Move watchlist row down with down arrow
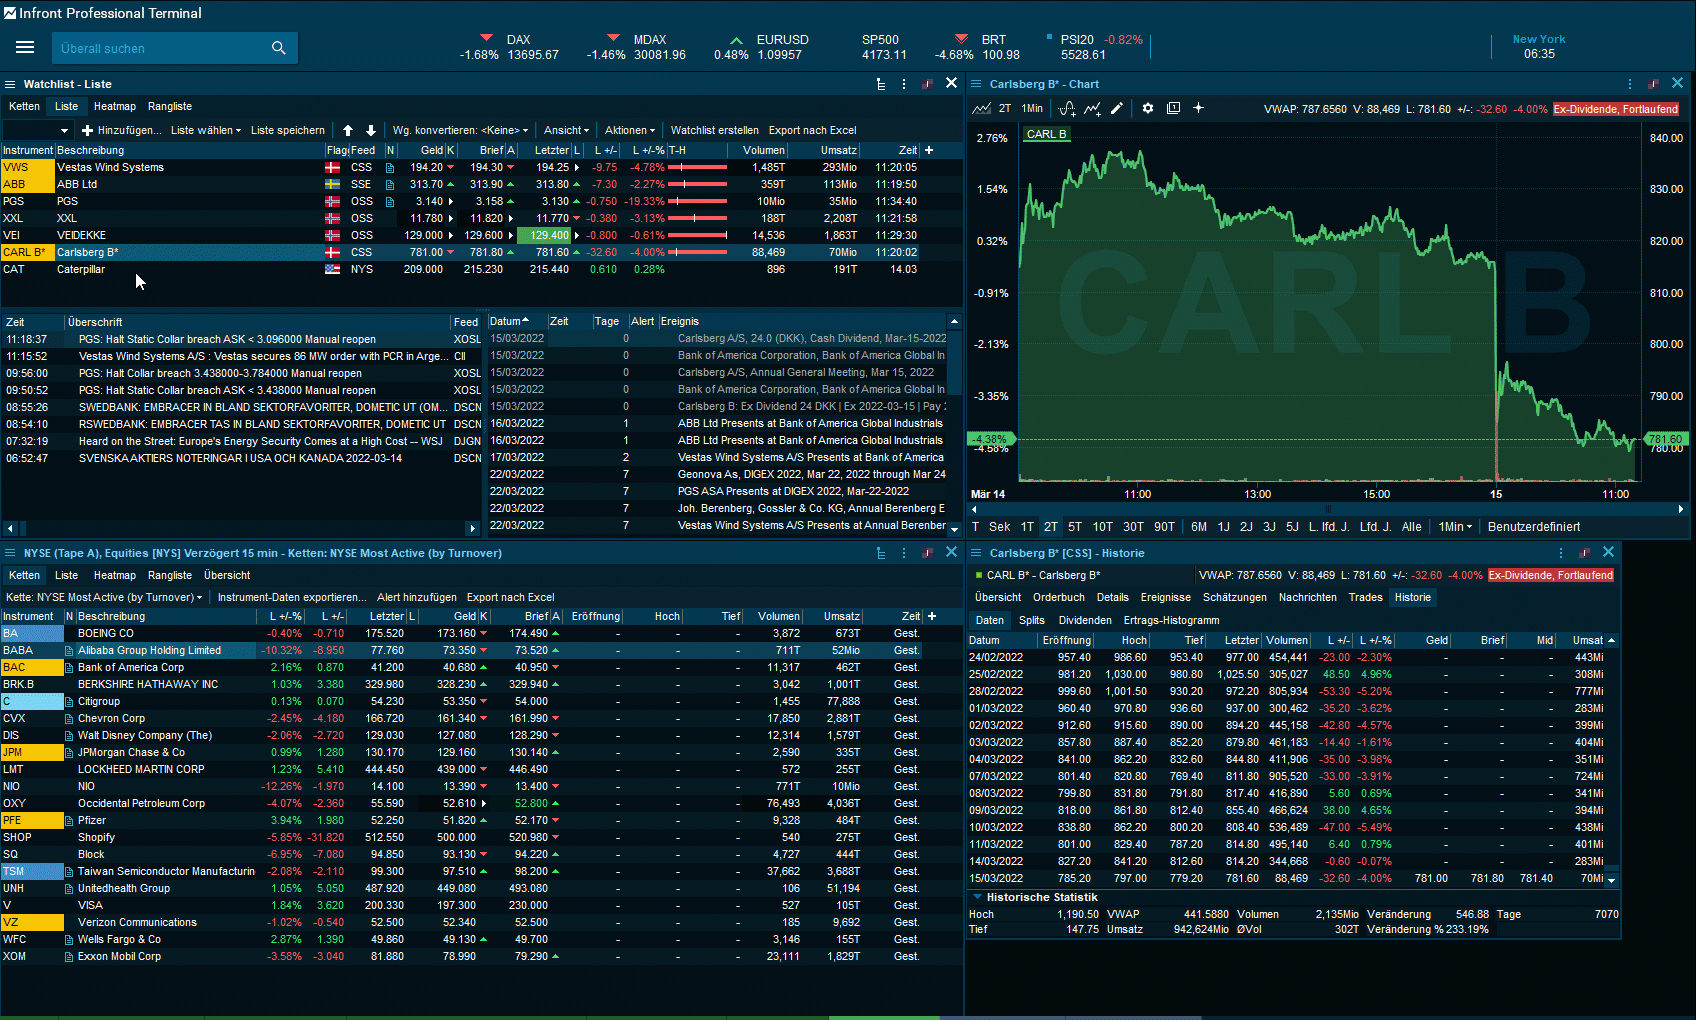 coord(371,130)
